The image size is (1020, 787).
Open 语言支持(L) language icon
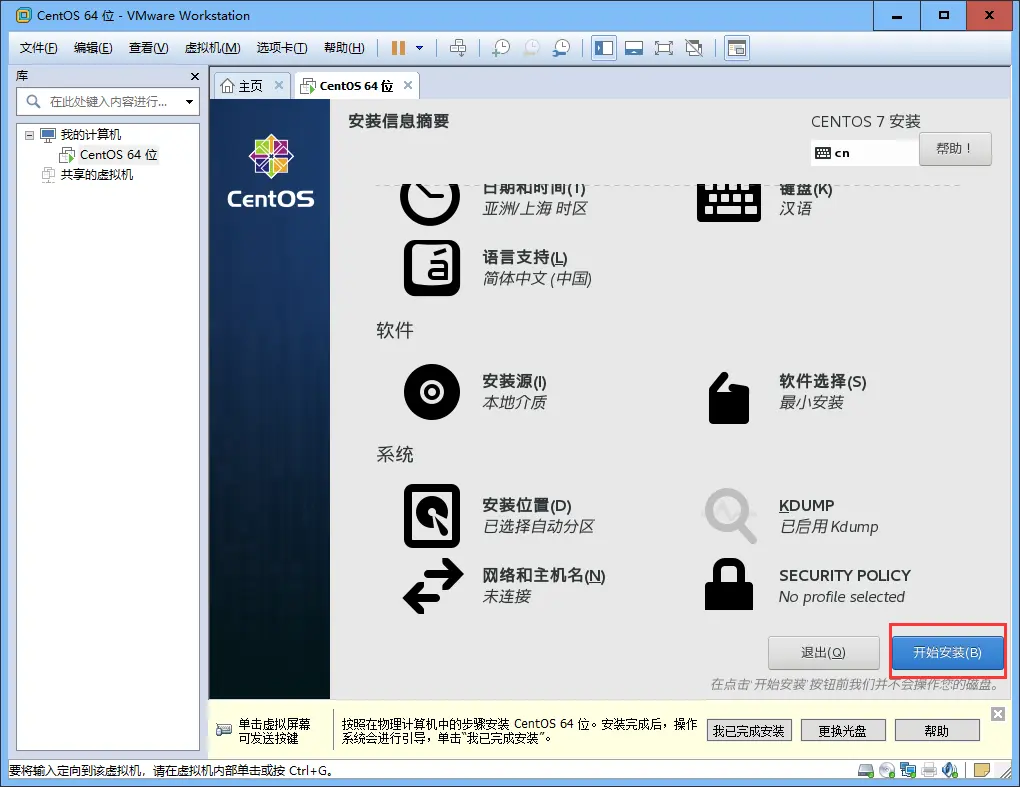432,268
